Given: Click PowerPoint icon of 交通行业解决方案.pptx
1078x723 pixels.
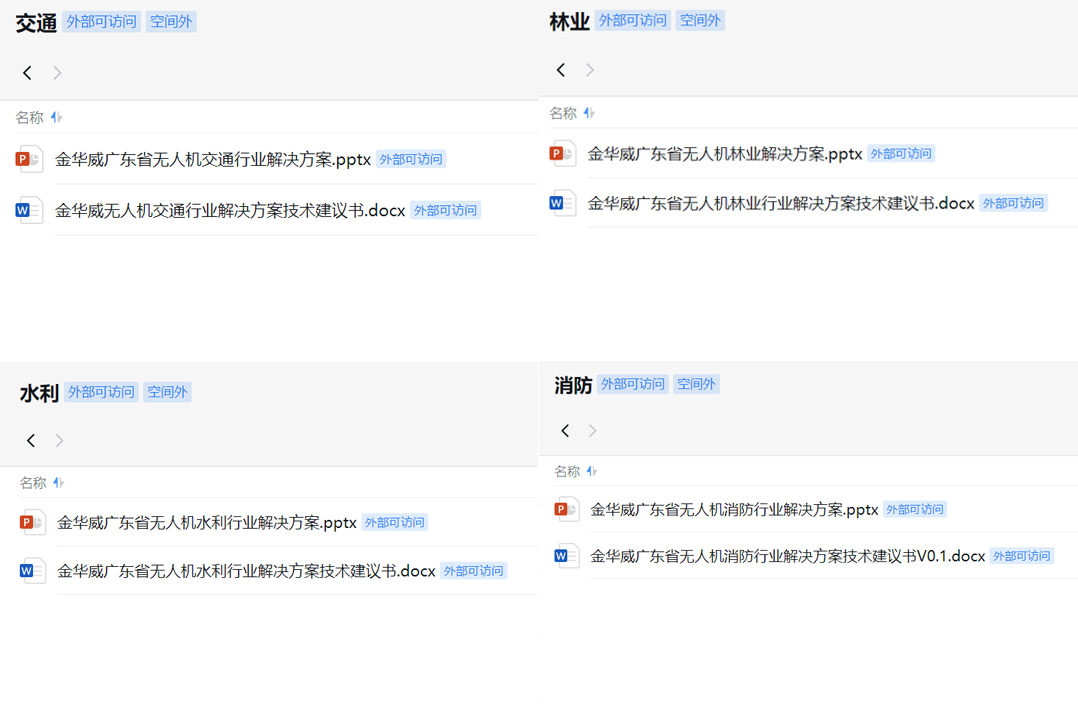Looking at the screenshot, I should click(x=30, y=159).
